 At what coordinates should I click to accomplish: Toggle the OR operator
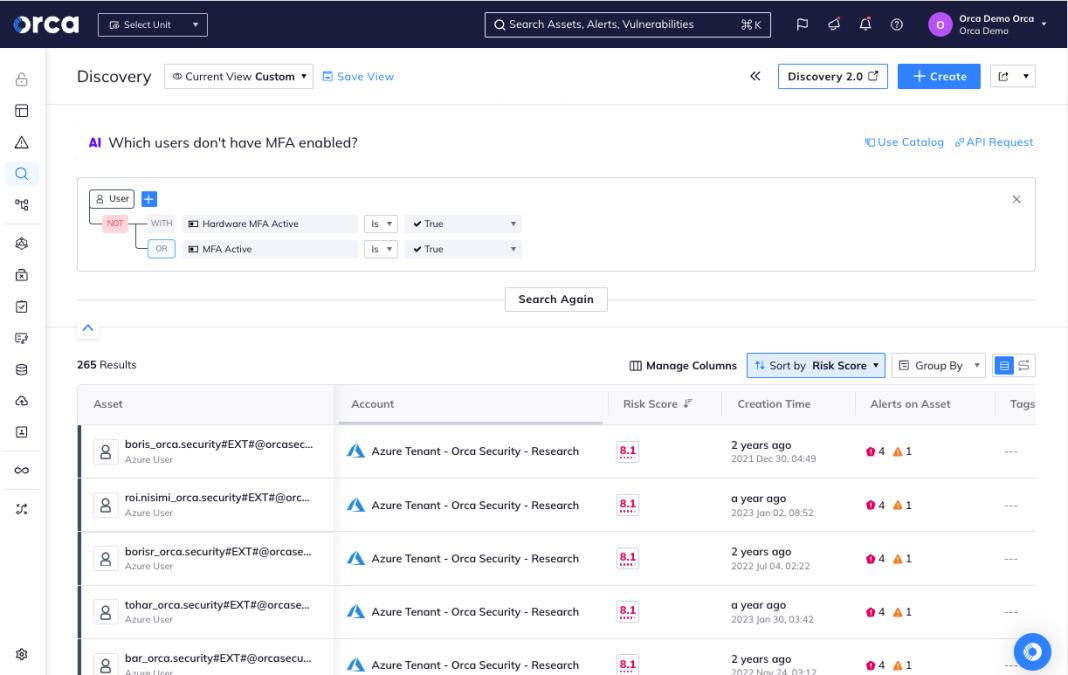click(161, 249)
